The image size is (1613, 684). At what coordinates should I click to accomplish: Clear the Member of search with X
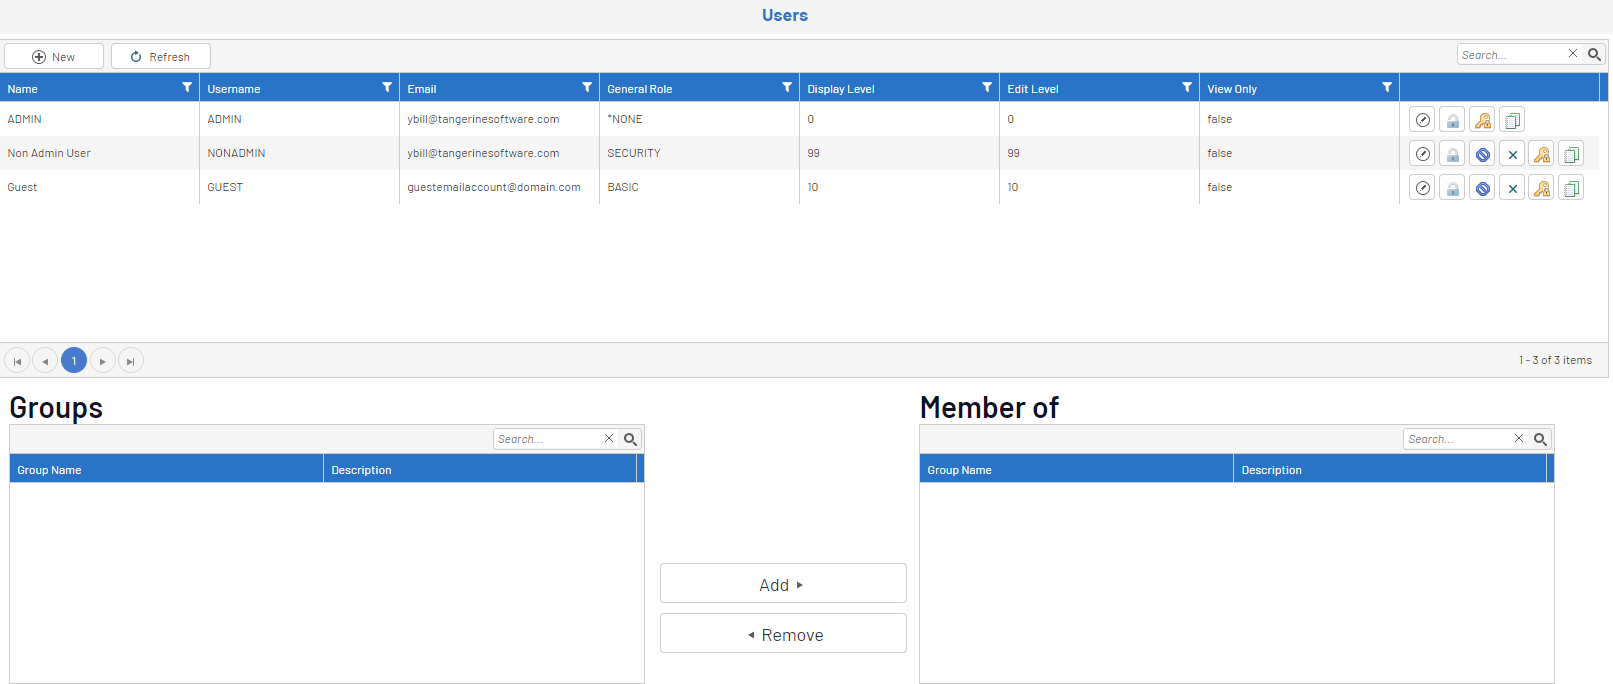(1519, 439)
